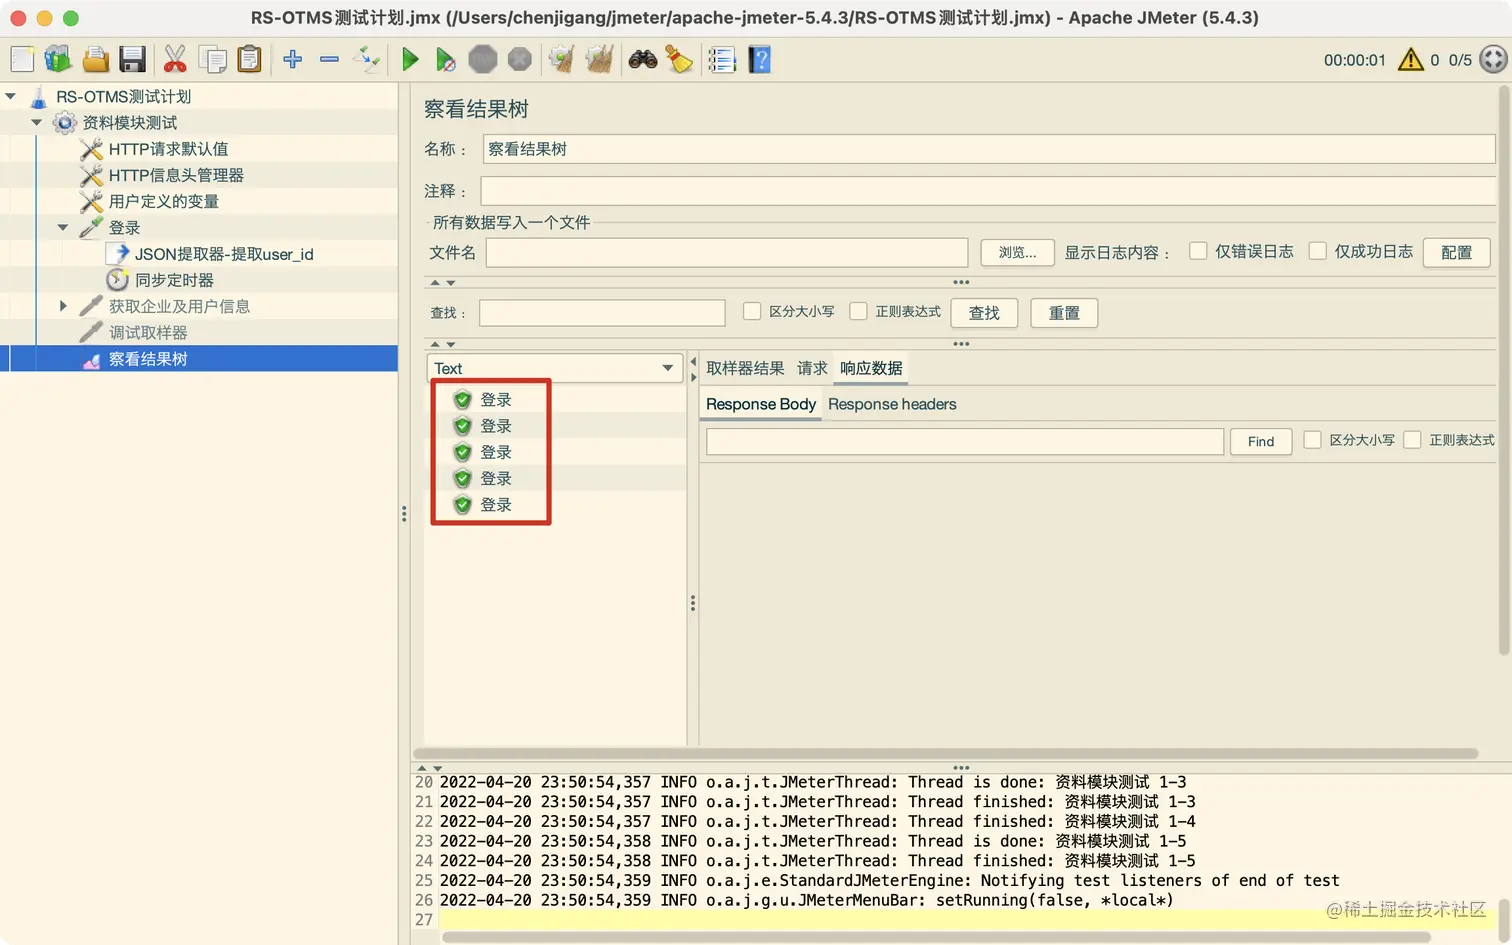Toggle 区分大小写 checkbox next to 查找 field
This screenshot has height=945, width=1512.
pyautogui.click(x=752, y=312)
